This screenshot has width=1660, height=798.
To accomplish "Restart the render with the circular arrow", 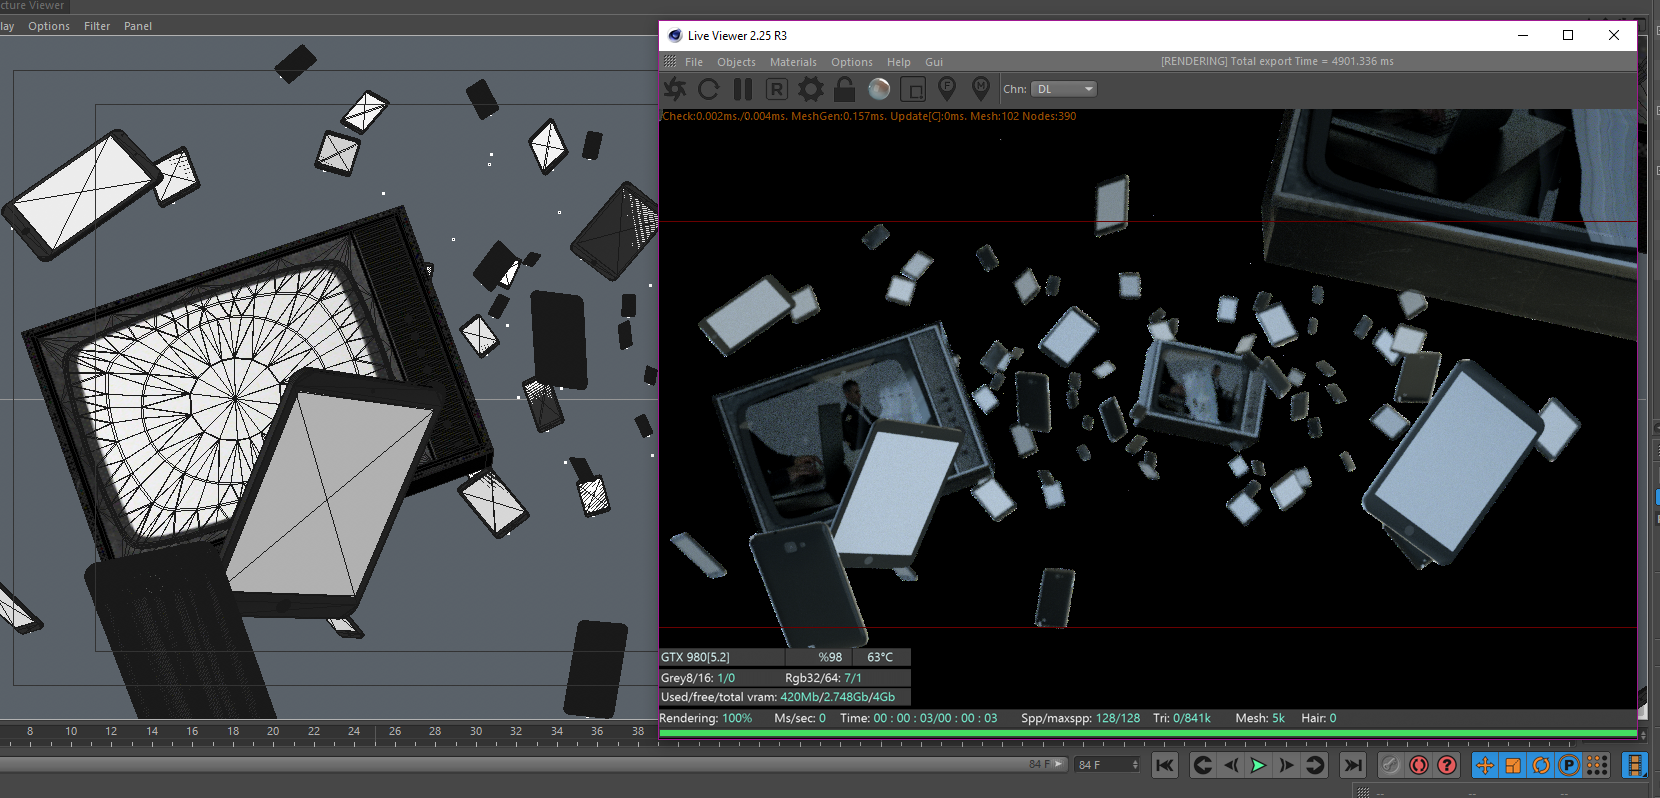I will click(709, 89).
